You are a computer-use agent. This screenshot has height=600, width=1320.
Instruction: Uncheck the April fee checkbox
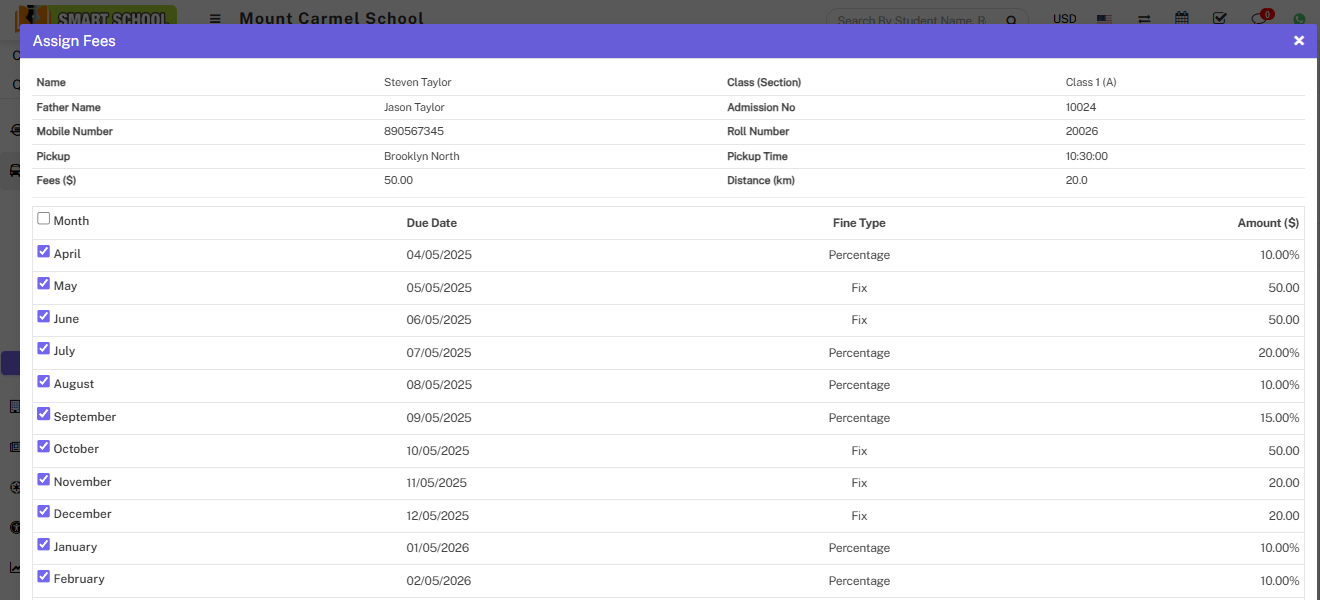coord(43,252)
